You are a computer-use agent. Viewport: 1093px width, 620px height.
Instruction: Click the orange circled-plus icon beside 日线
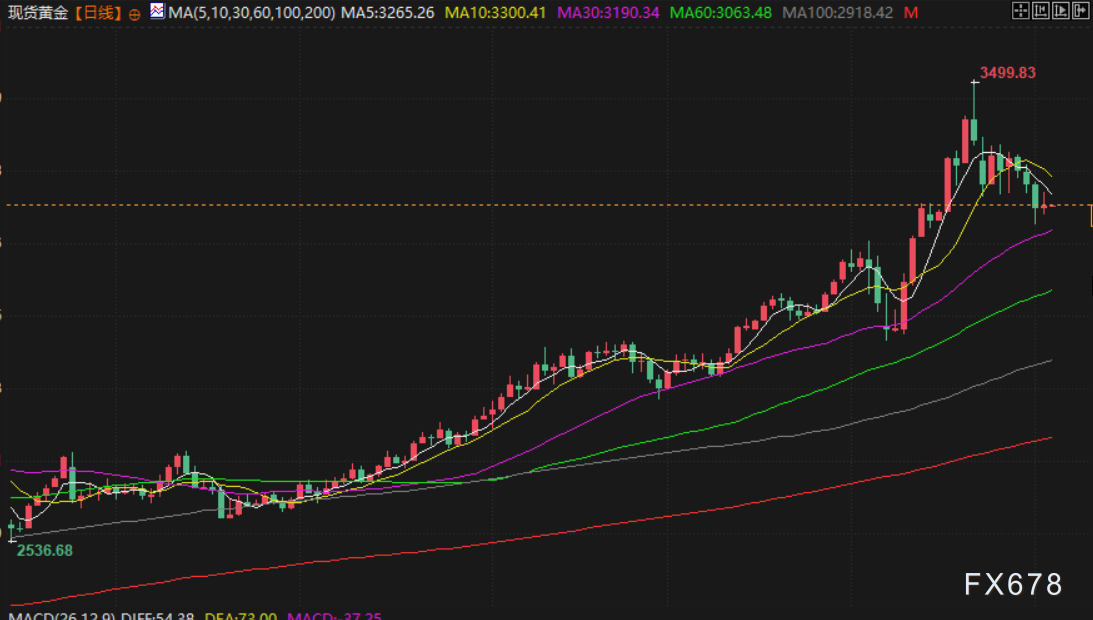135,13
